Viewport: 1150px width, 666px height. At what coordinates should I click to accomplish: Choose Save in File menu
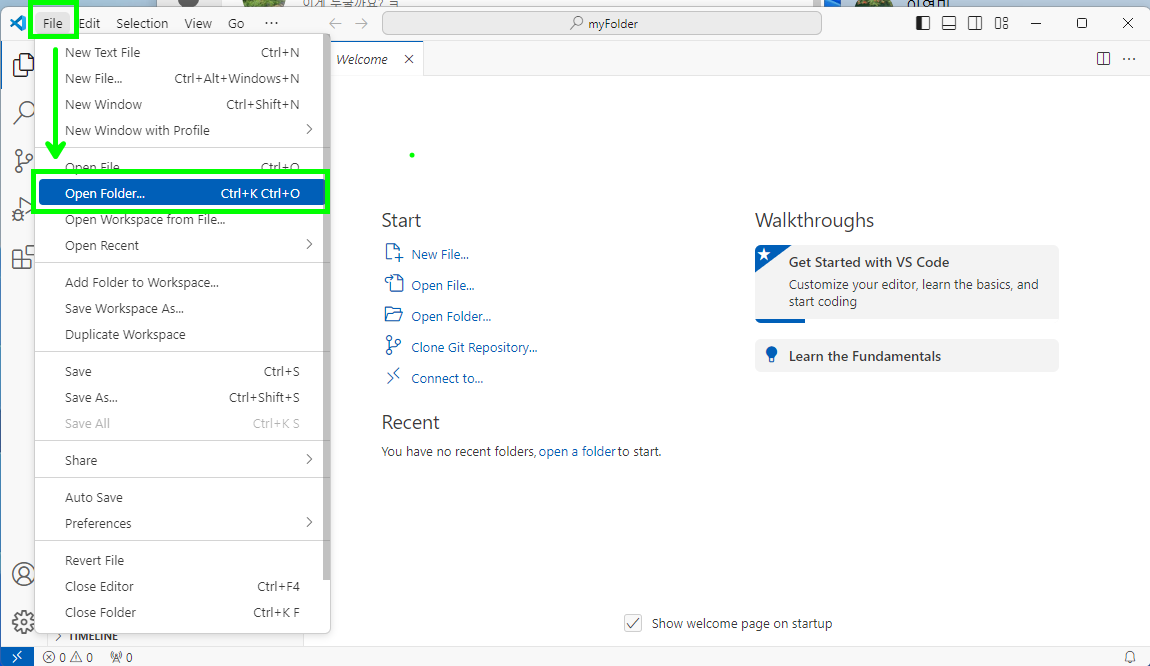point(180,372)
